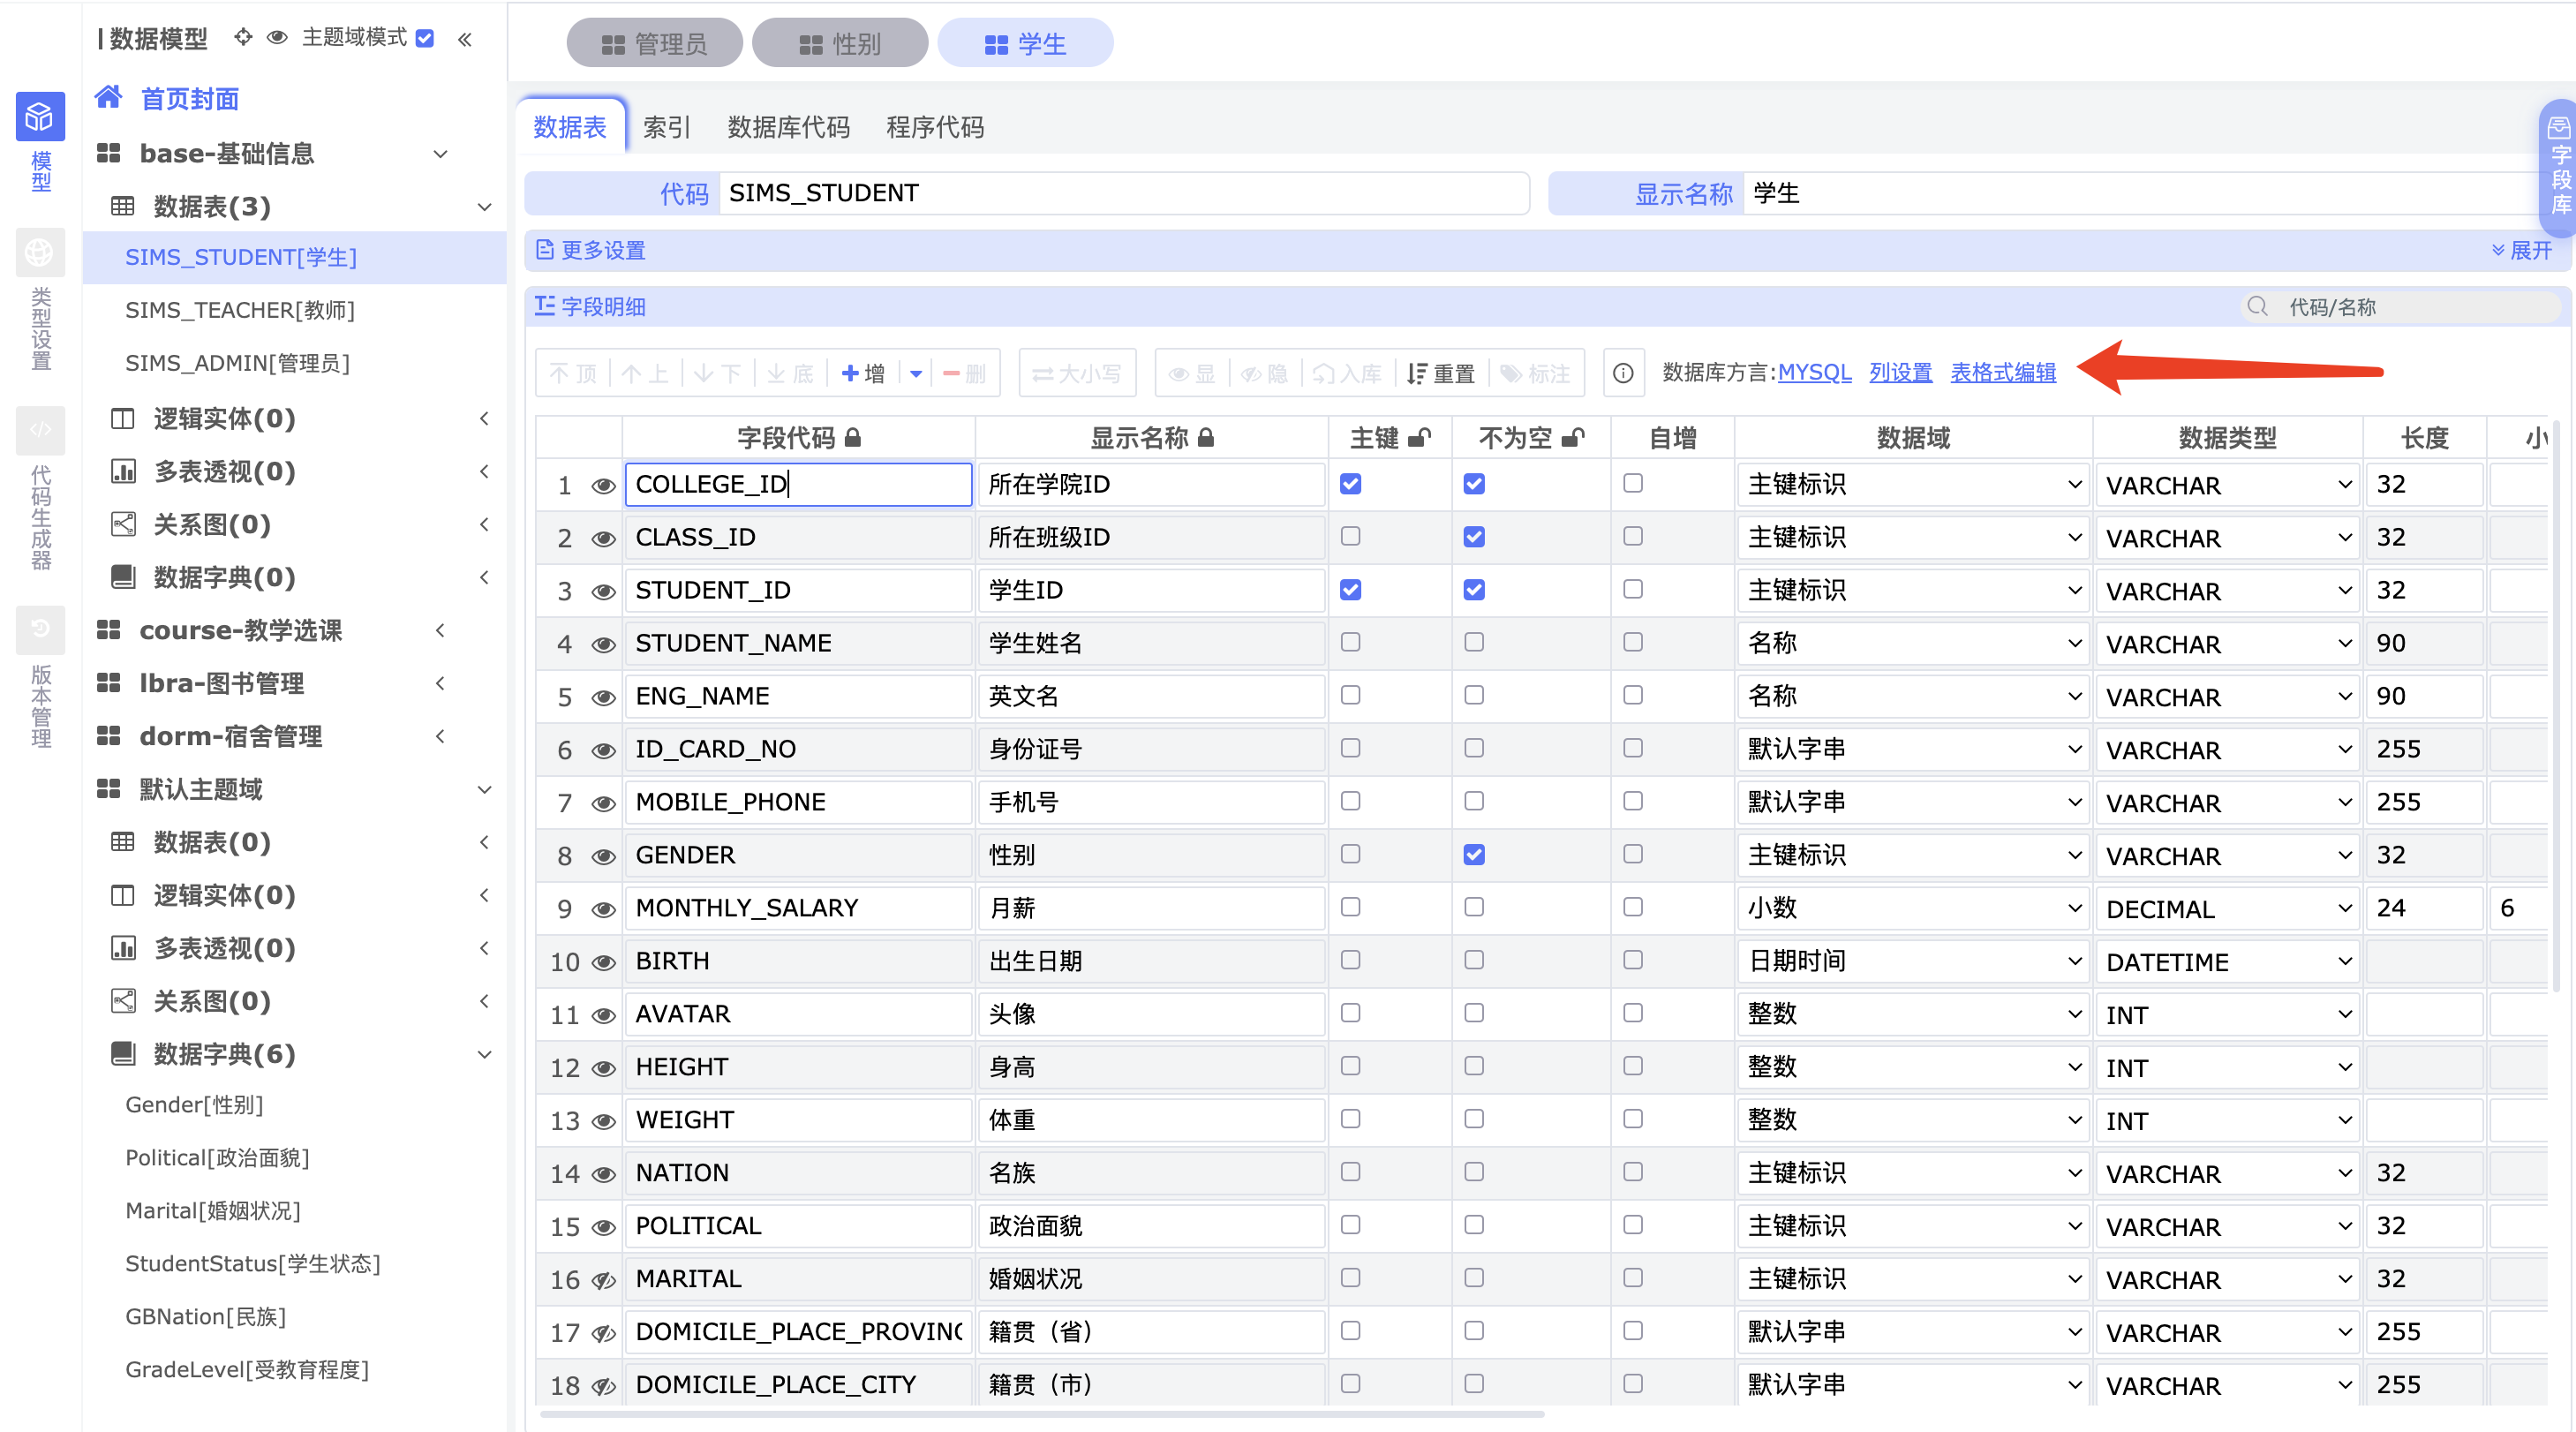Open the 版本管理 history icon
Viewport: 2576px width, 1432px height.
pos(40,629)
